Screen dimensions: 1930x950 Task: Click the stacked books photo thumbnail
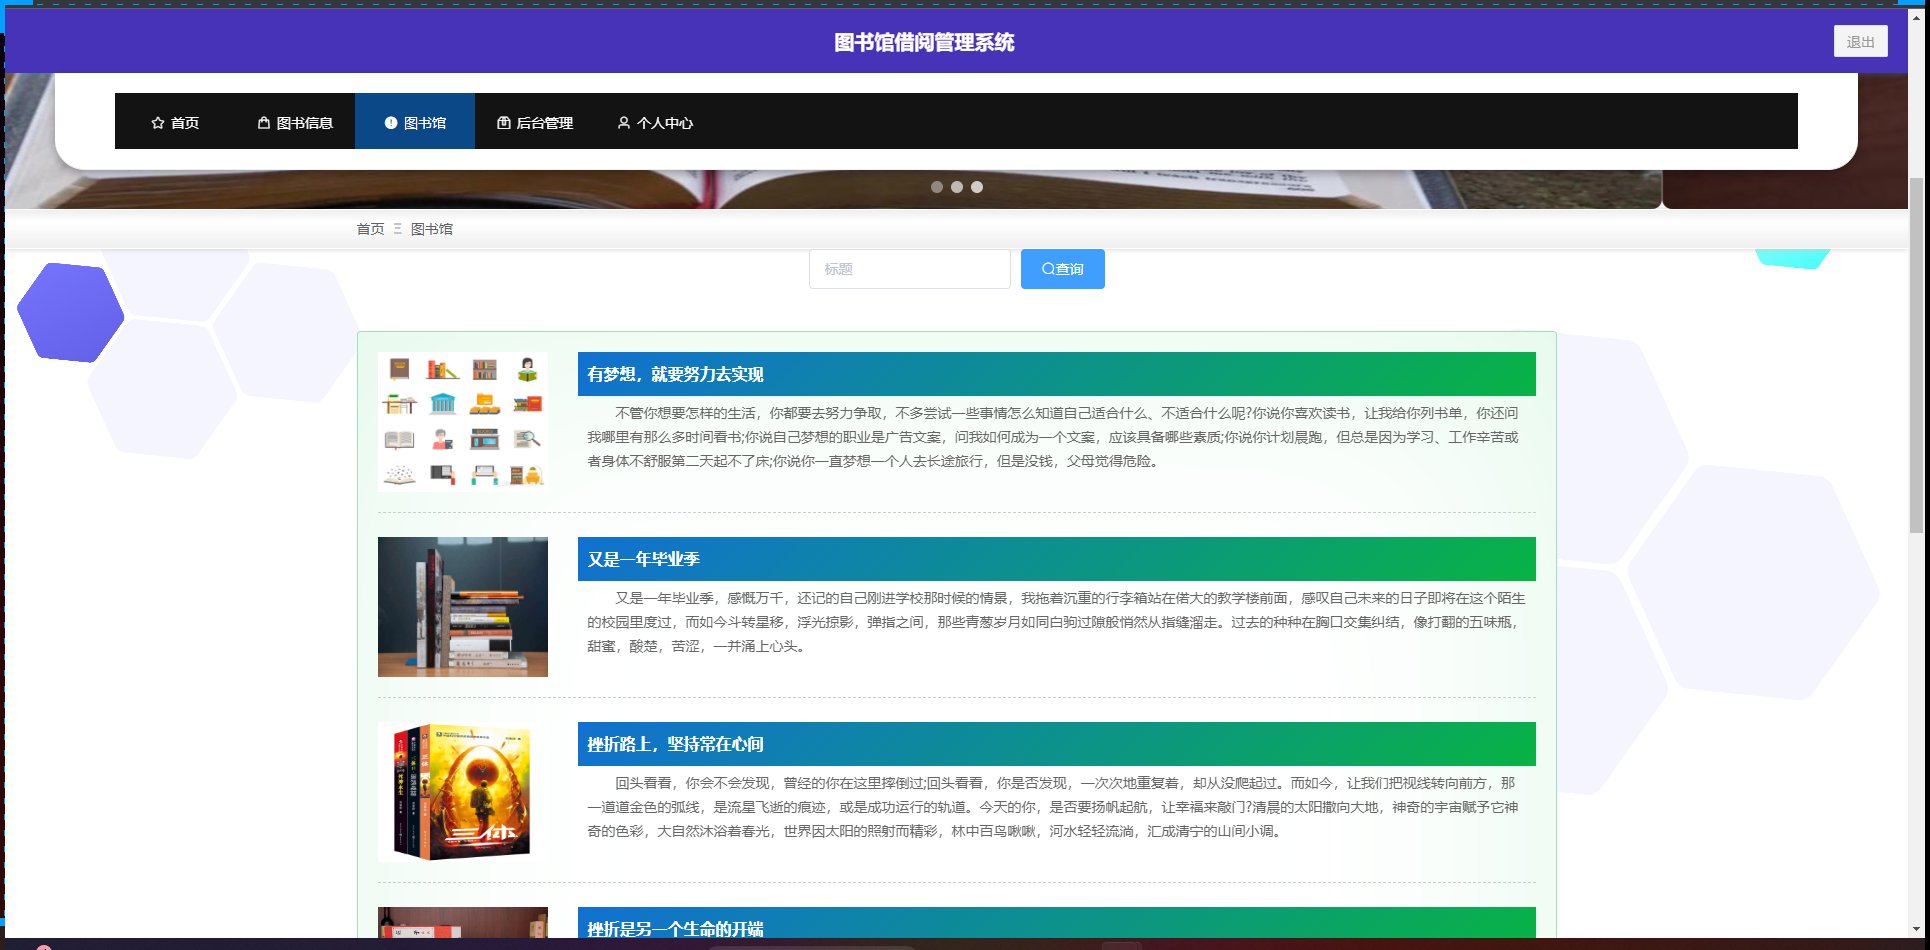(x=463, y=607)
